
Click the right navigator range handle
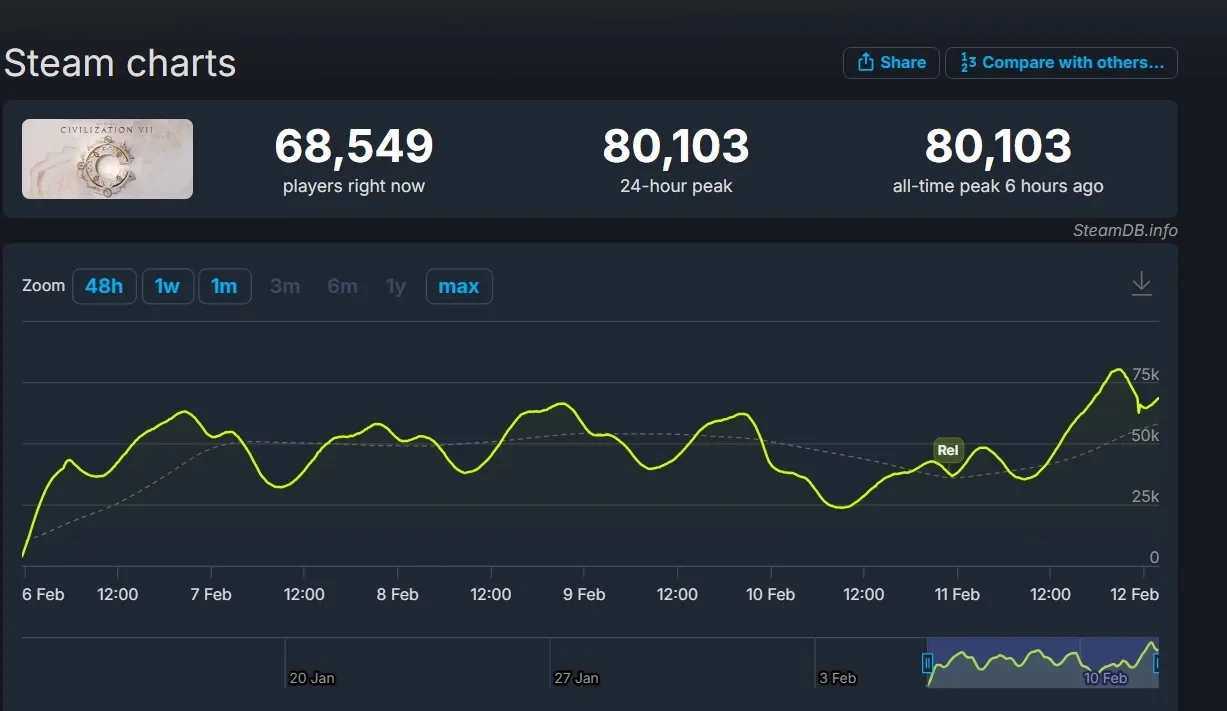point(1157,662)
